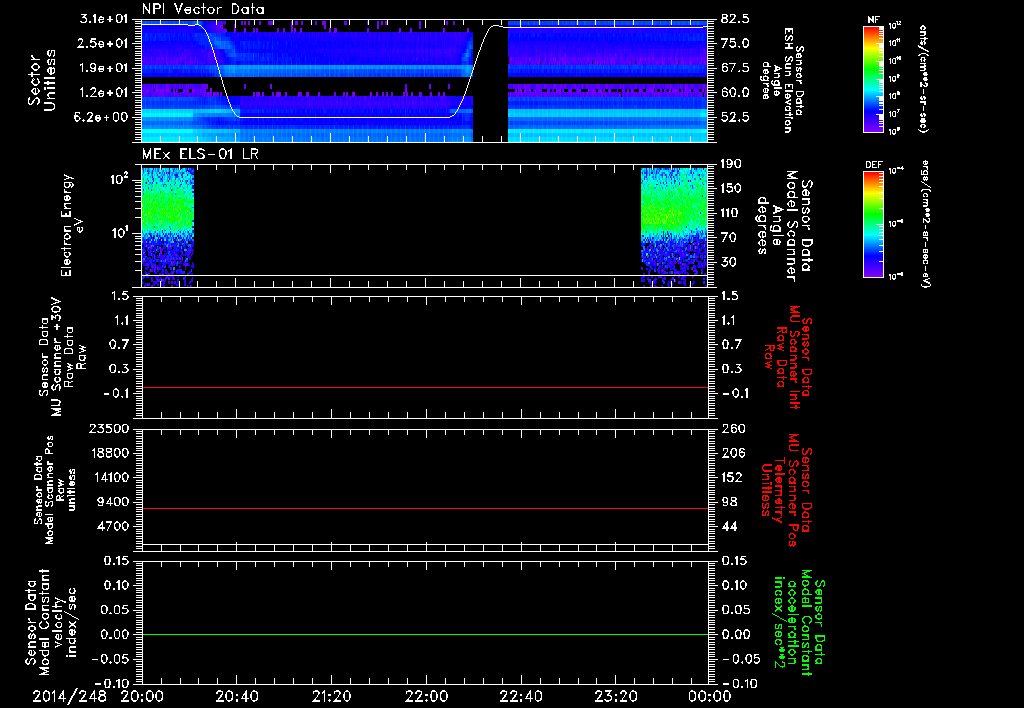Click the red line in Scanner Pos panel
Screen dimensions: 1024x708
pos(425,508)
